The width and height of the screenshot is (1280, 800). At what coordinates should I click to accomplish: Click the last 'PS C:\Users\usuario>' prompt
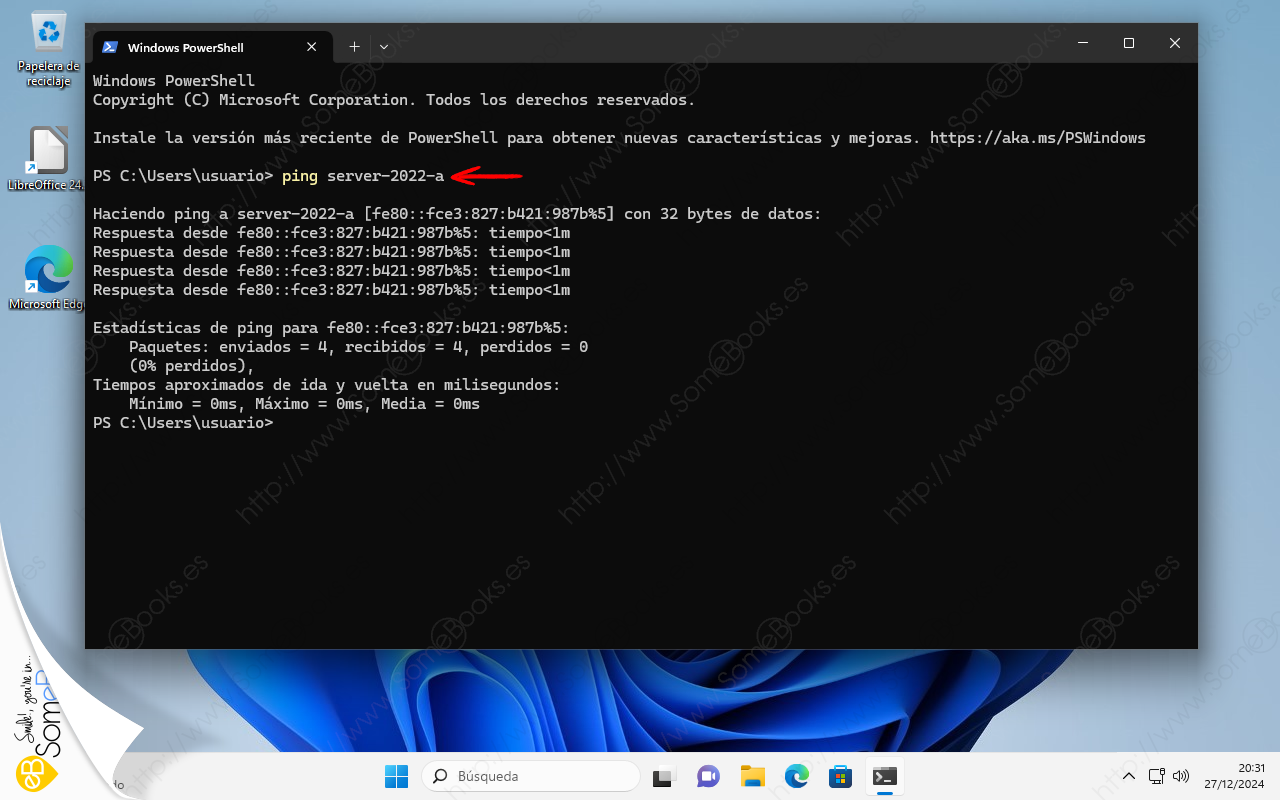183,423
